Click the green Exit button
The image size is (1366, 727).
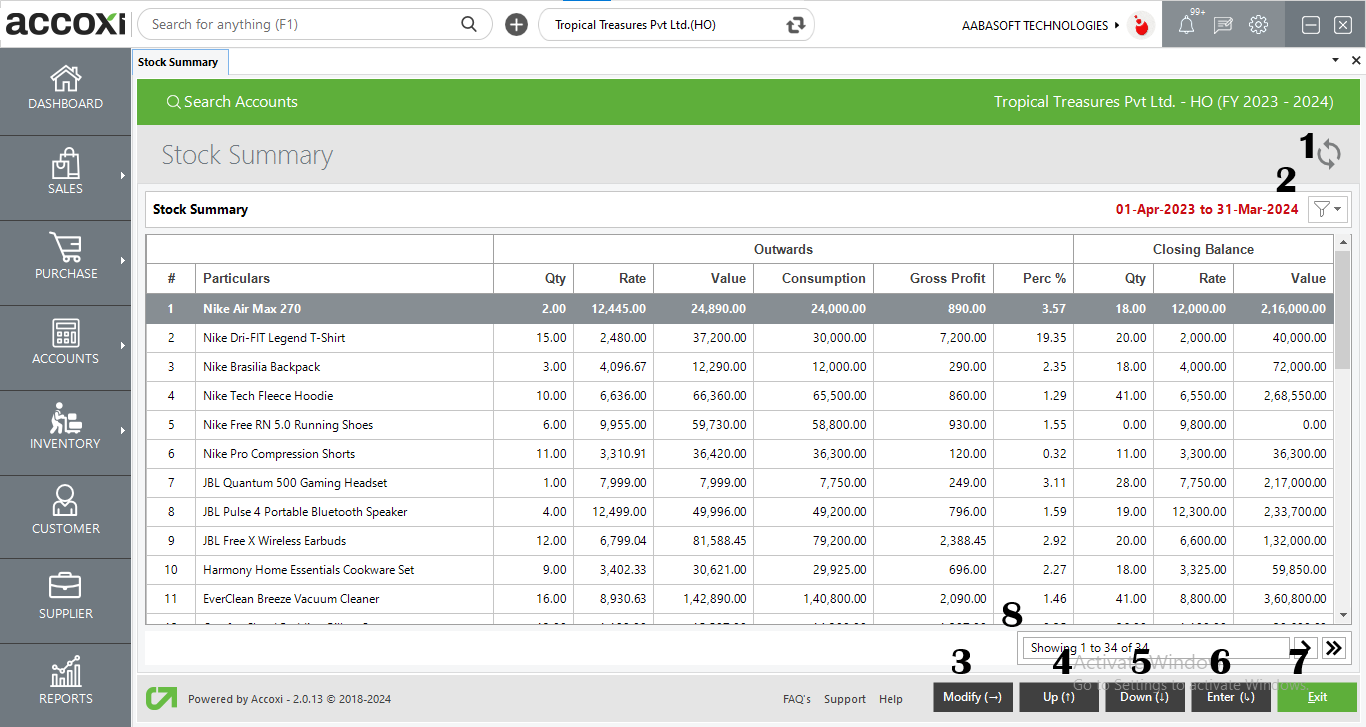pos(1316,697)
